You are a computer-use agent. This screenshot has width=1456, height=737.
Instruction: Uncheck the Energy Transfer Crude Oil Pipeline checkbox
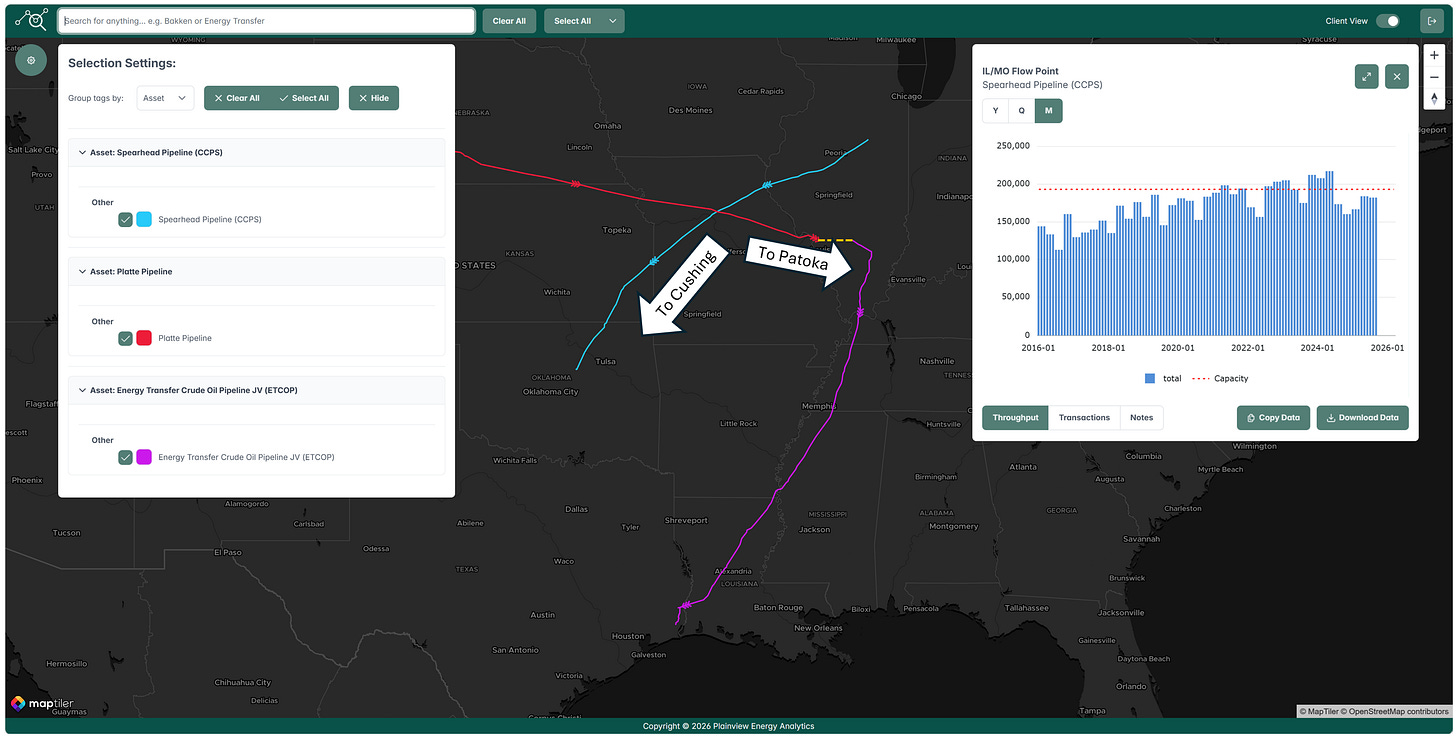(125, 457)
